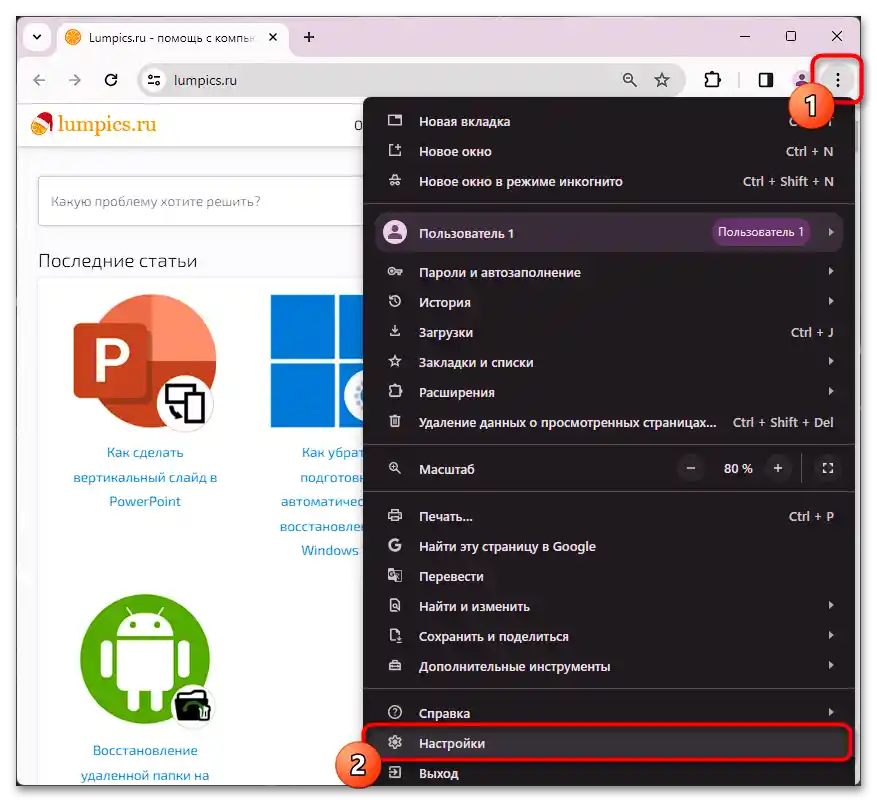The width and height of the screenshot is (877, 802).
Task: Open the Extensions puzzle icon
Action: tap(712, 79)
